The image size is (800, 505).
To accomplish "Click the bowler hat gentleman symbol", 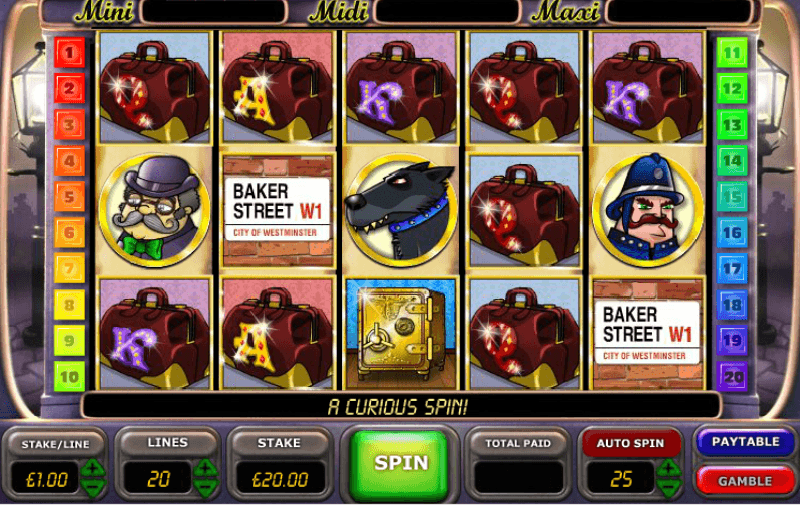I will tap(155, 210).
